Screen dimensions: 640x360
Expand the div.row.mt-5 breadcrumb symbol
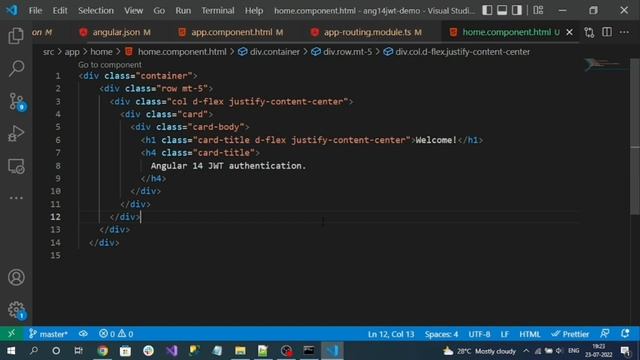coord(342,52)
